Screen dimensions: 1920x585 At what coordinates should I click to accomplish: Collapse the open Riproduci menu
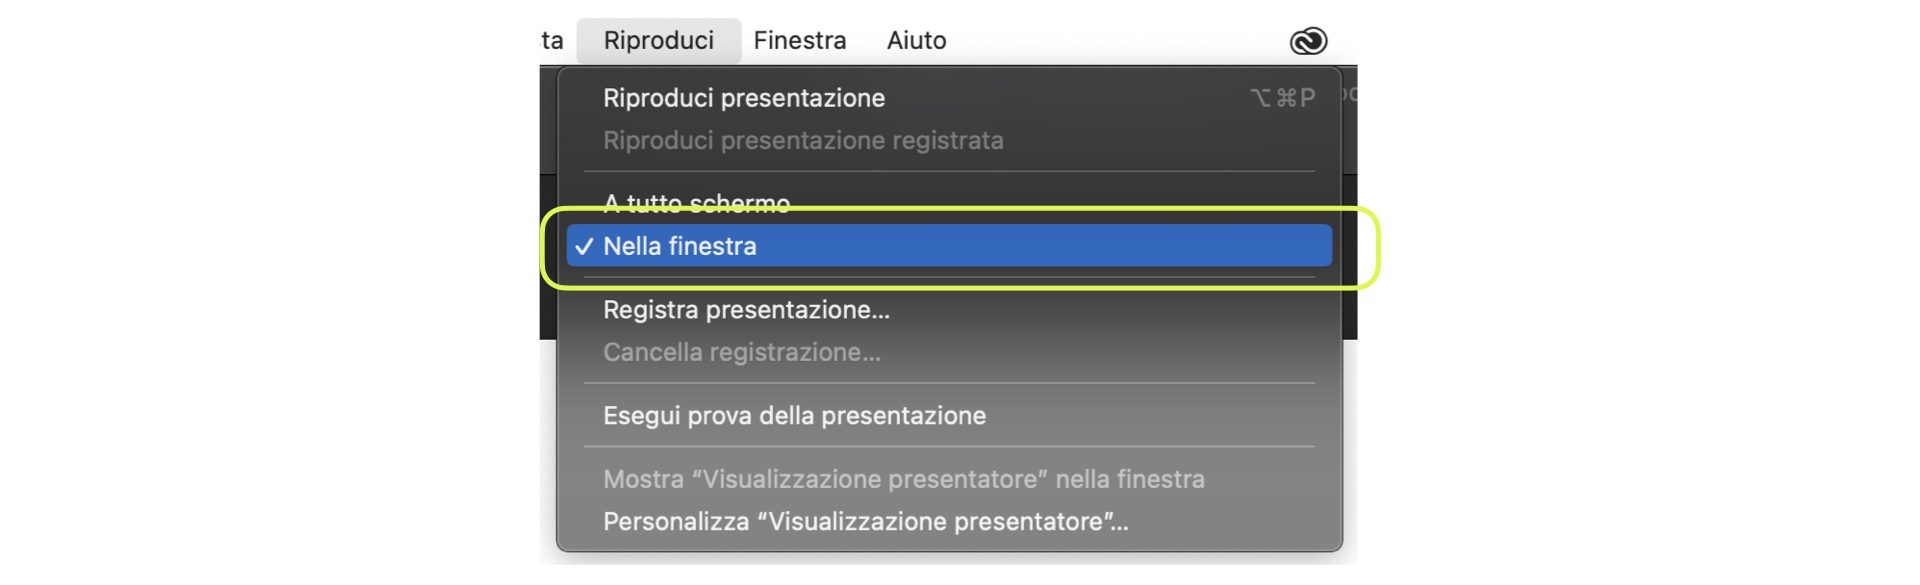(x=658, y=41)
